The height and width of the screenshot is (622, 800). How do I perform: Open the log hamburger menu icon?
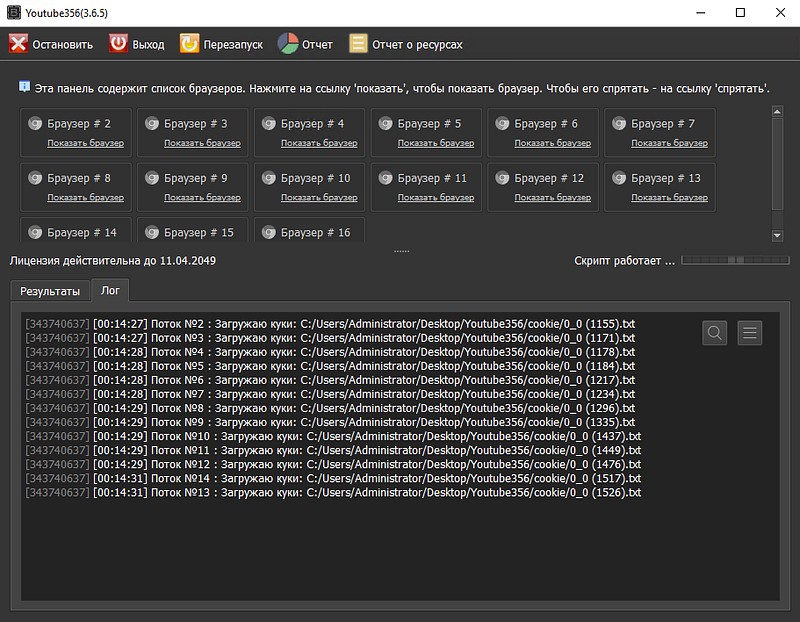(x=750, y=333)
